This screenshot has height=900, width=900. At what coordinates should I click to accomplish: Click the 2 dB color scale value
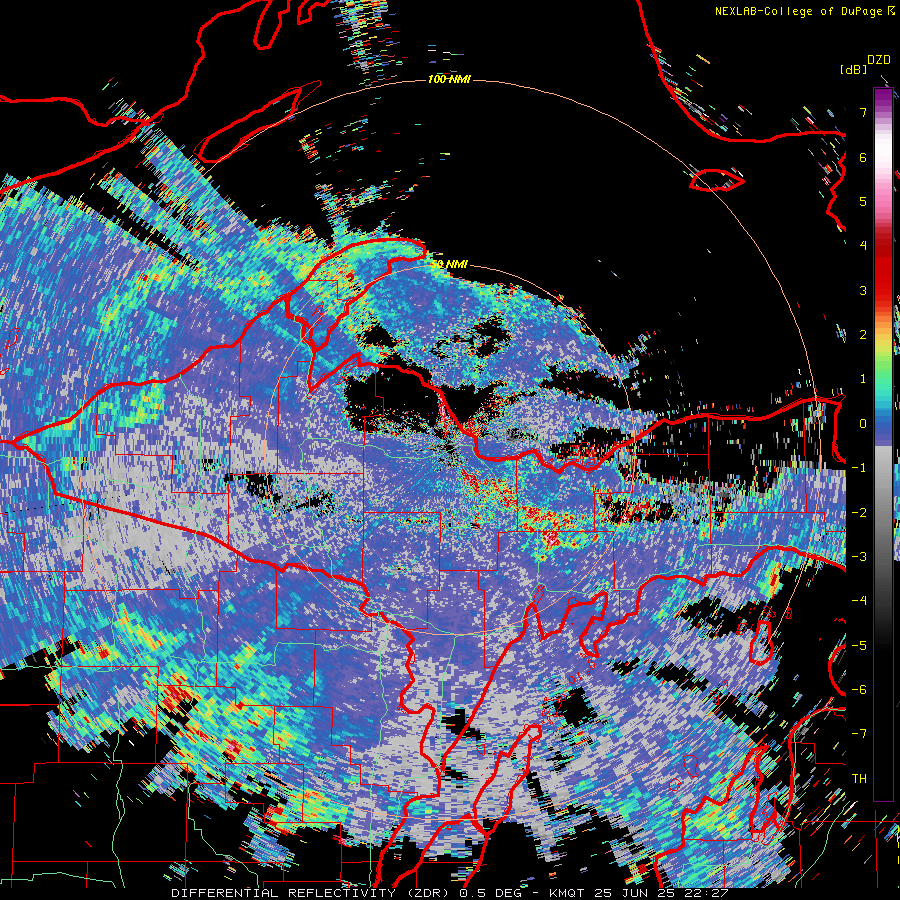coord(863,335)
